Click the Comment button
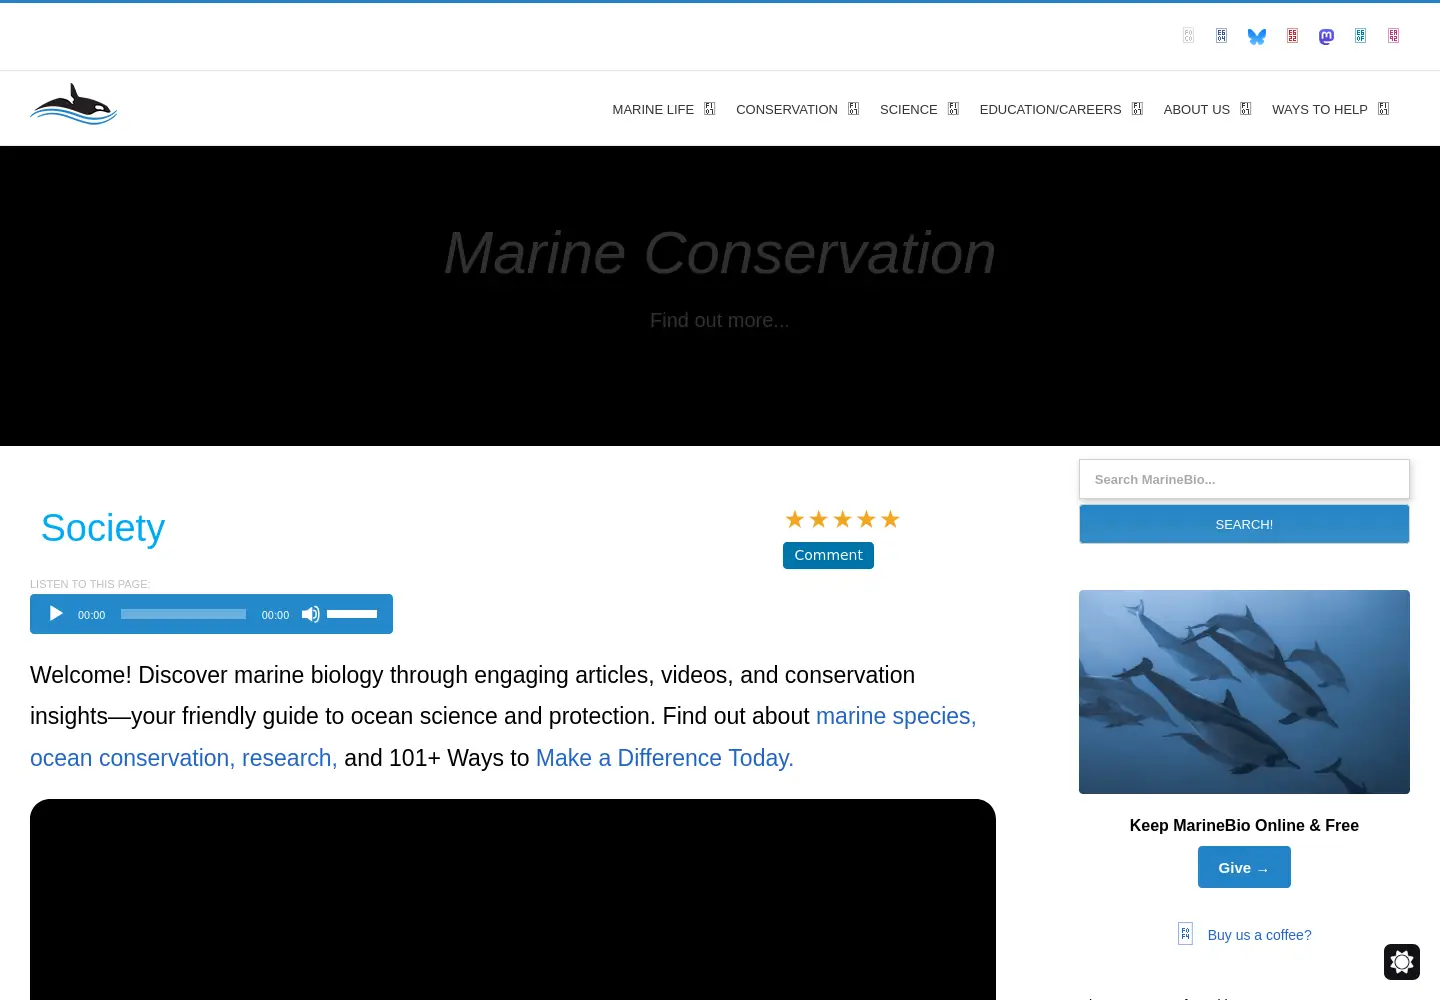1440x1000 pixels. coord(828,555)
